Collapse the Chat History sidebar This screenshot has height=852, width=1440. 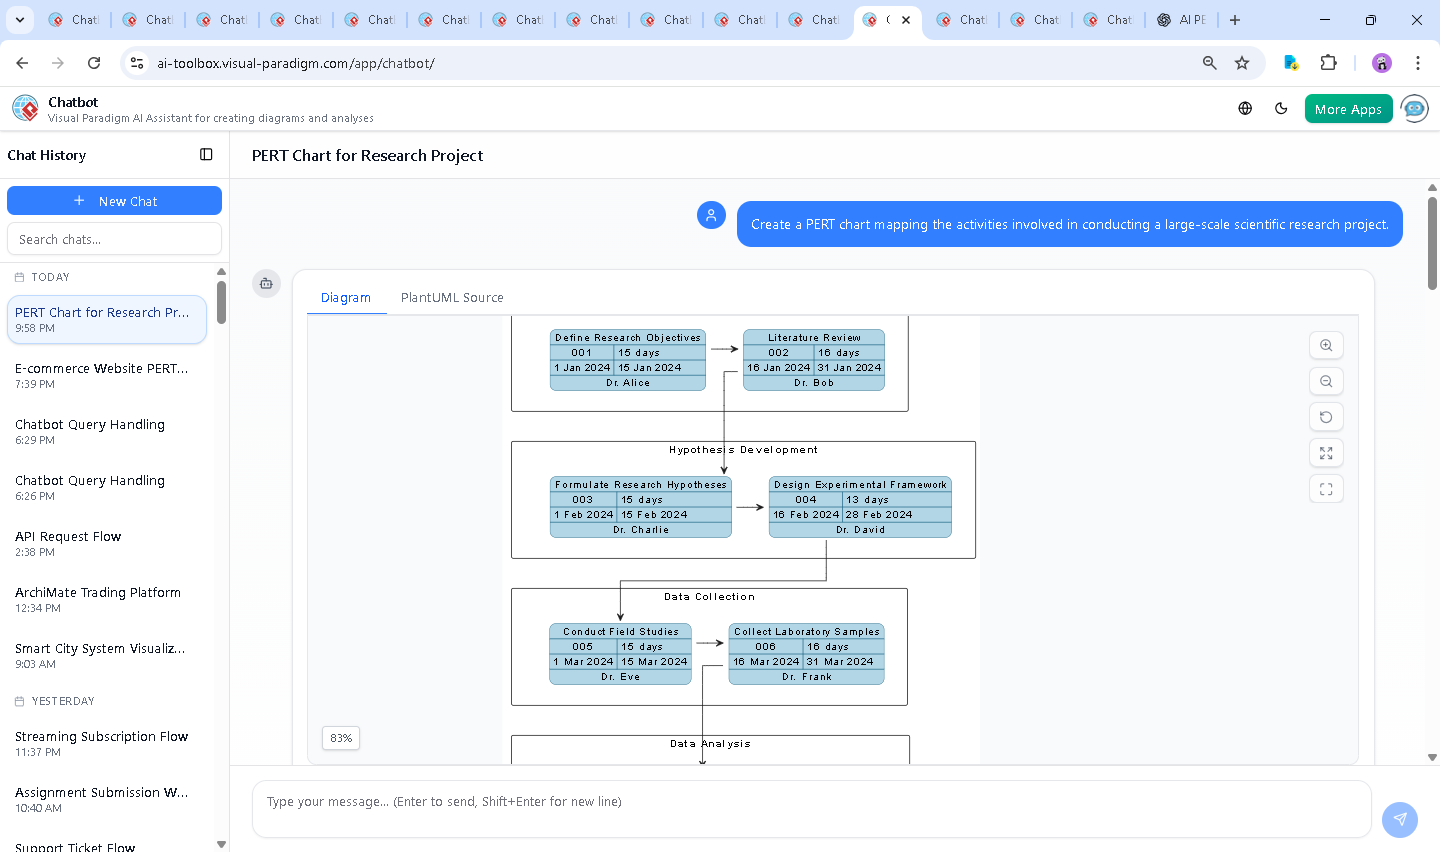[x=206, y=154]
